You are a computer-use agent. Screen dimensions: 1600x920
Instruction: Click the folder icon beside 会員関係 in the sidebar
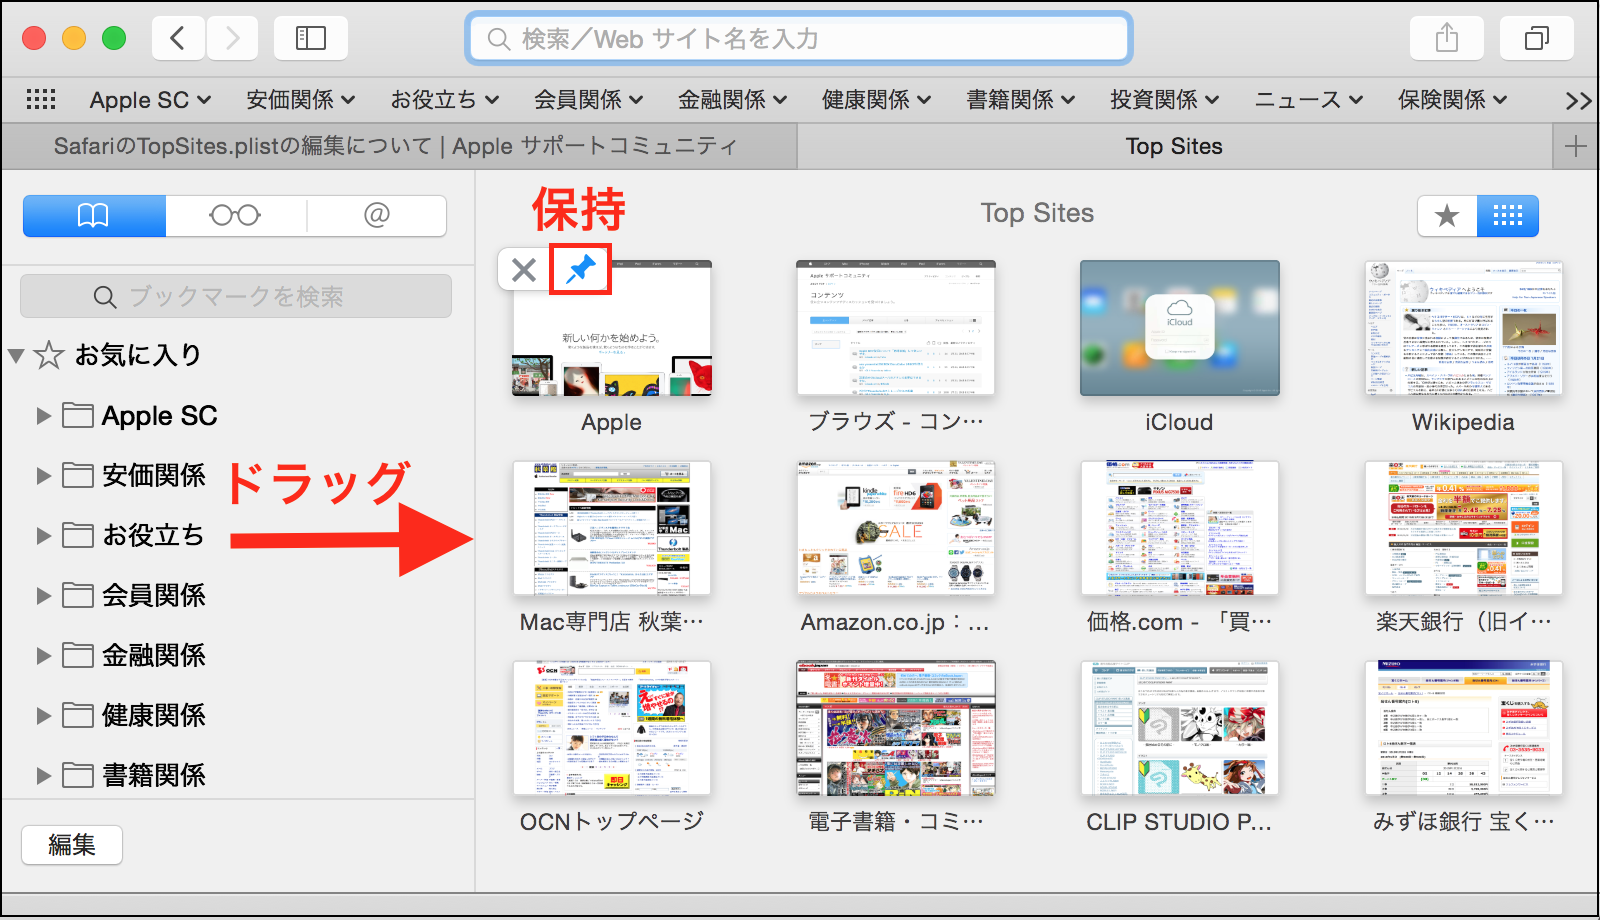(x=78, y=595)
